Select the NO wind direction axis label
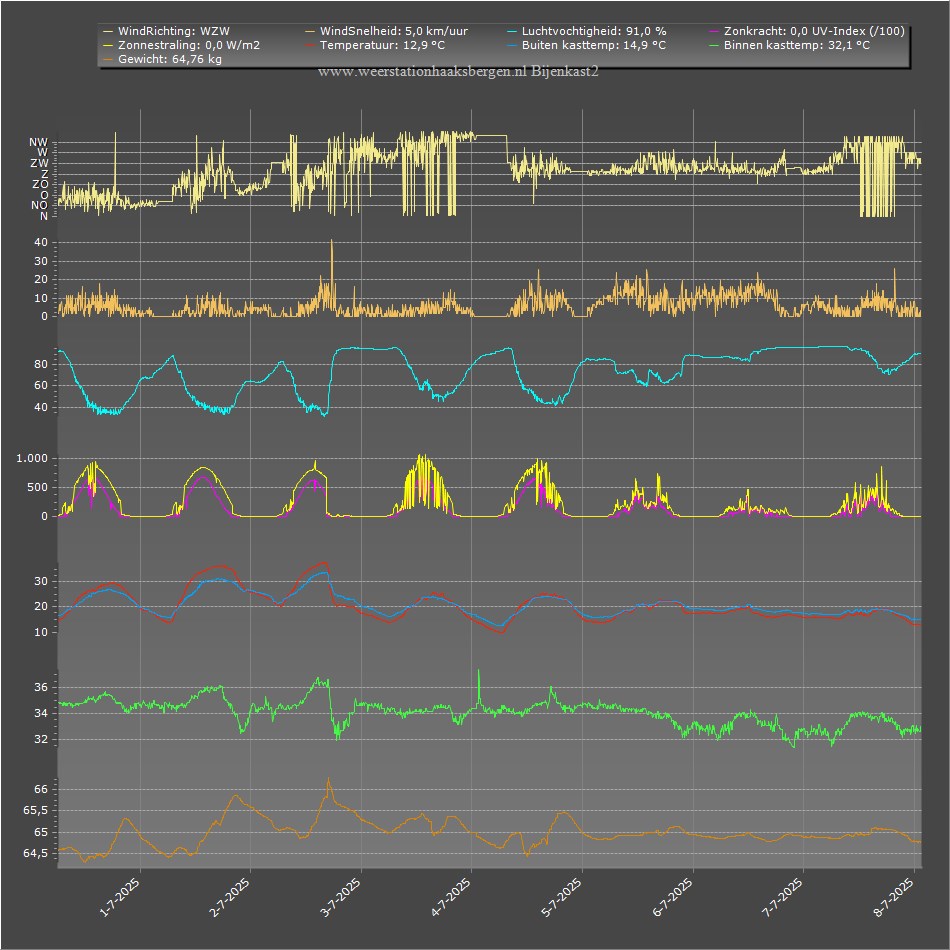The image size is (950, 950). (x=39, y=205)
